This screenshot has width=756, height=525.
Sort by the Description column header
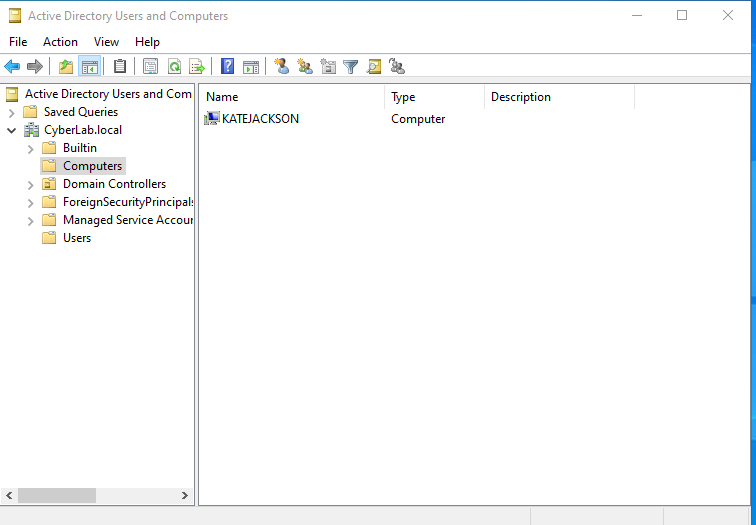[559, 97]
